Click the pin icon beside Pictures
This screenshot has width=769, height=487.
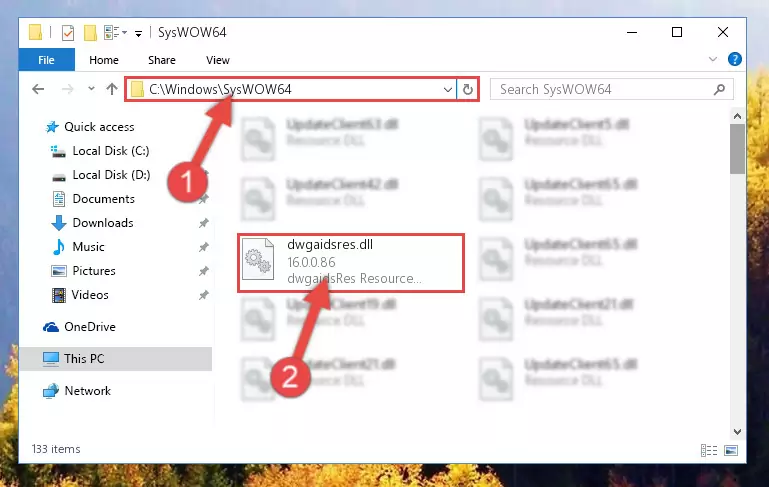(x=204, y=271)
